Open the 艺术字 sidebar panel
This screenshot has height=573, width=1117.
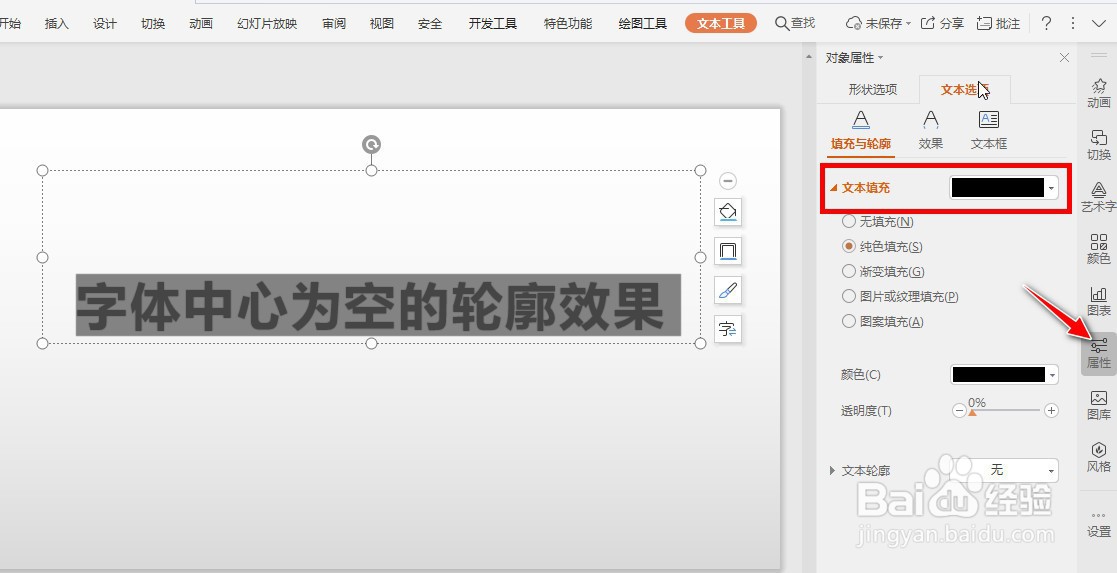click(1098, 197)
